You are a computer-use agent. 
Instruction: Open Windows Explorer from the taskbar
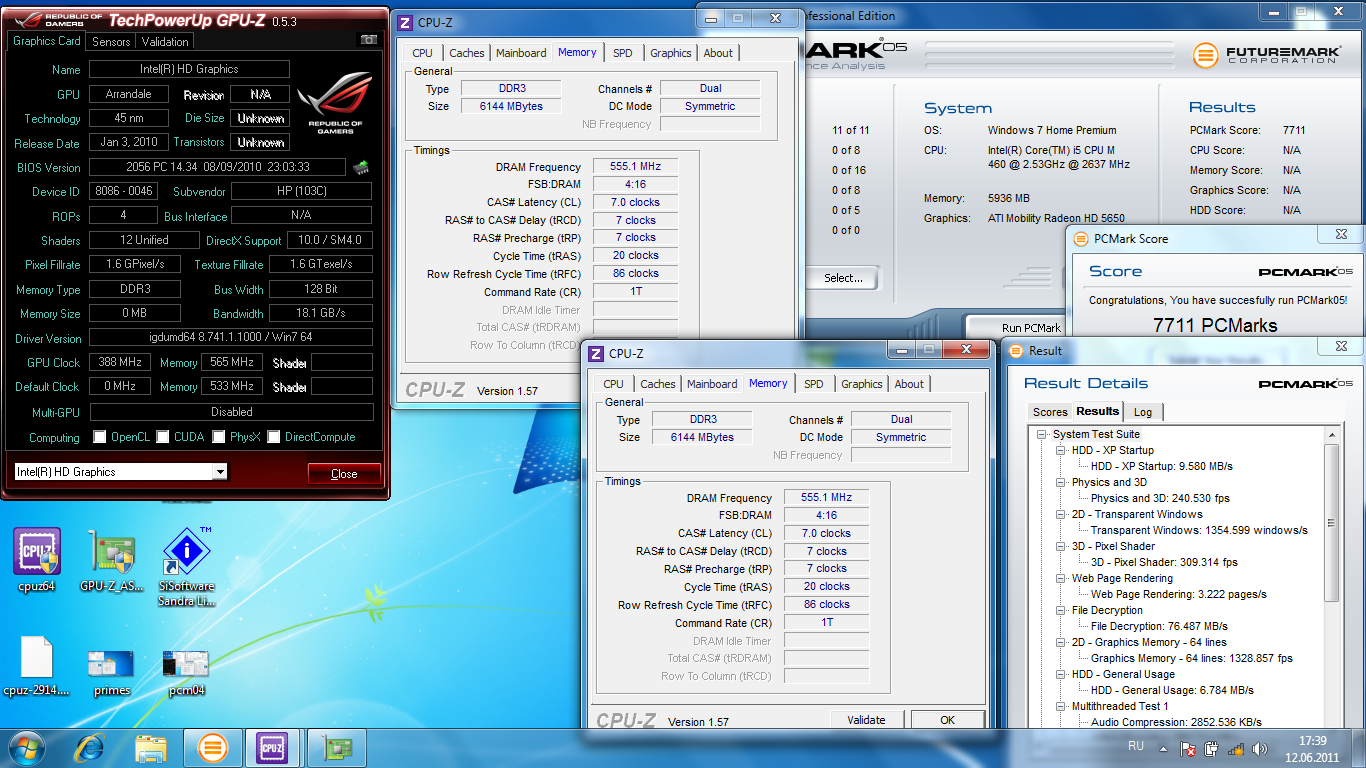tap(151, 748)
